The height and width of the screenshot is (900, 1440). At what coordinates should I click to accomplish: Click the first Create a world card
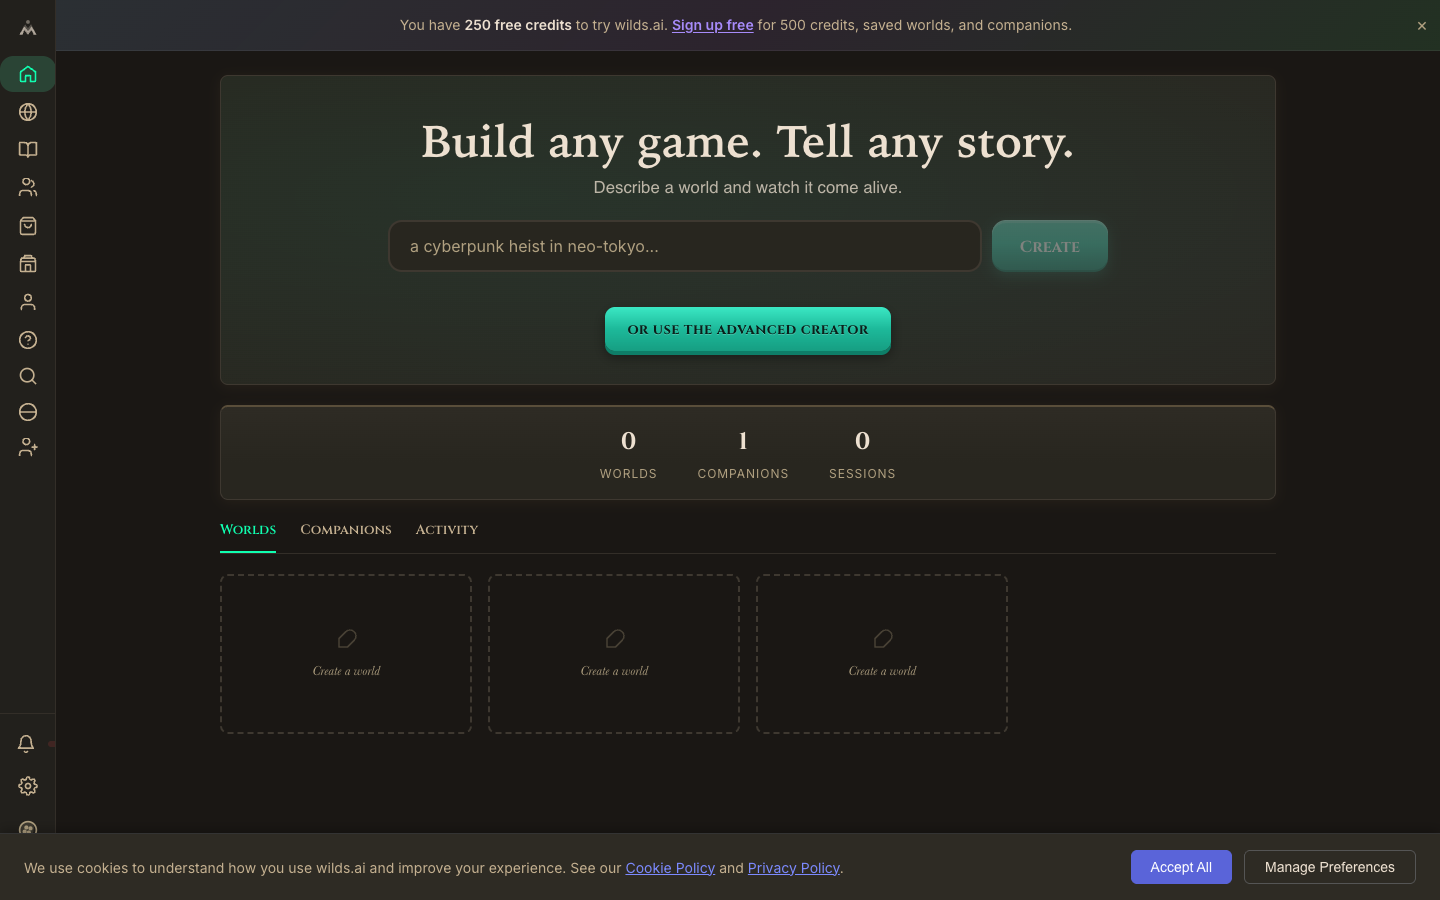346,654
